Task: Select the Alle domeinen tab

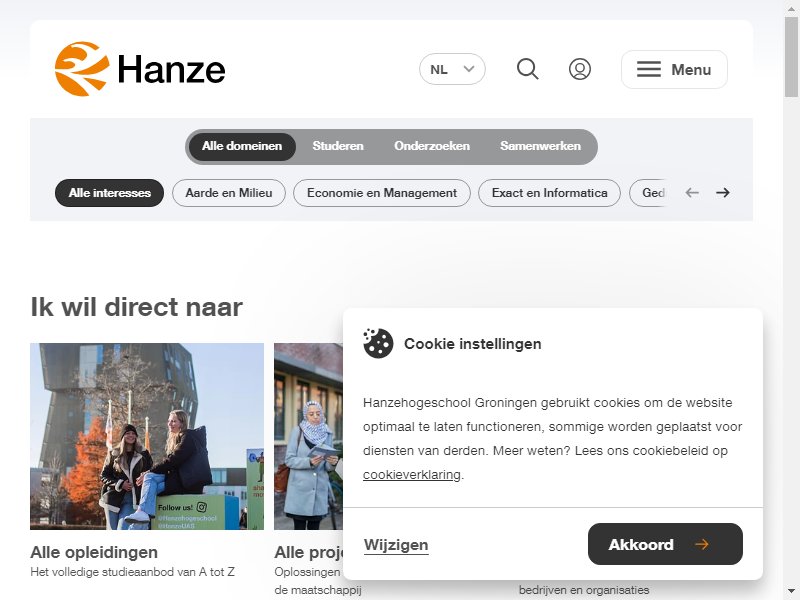Action: pyautogui.click(x=242, y=146)
